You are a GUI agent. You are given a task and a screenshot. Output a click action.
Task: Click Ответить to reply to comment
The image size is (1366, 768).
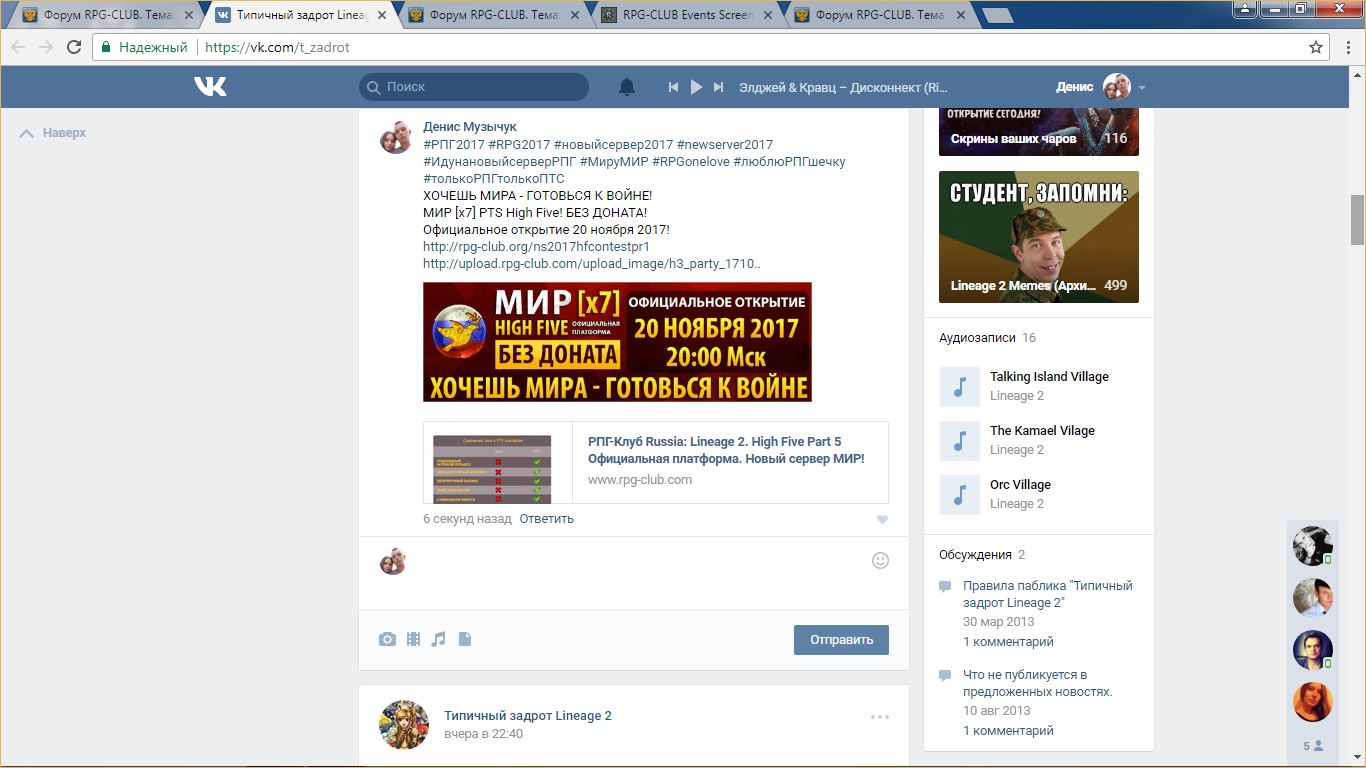click(547, 519)
